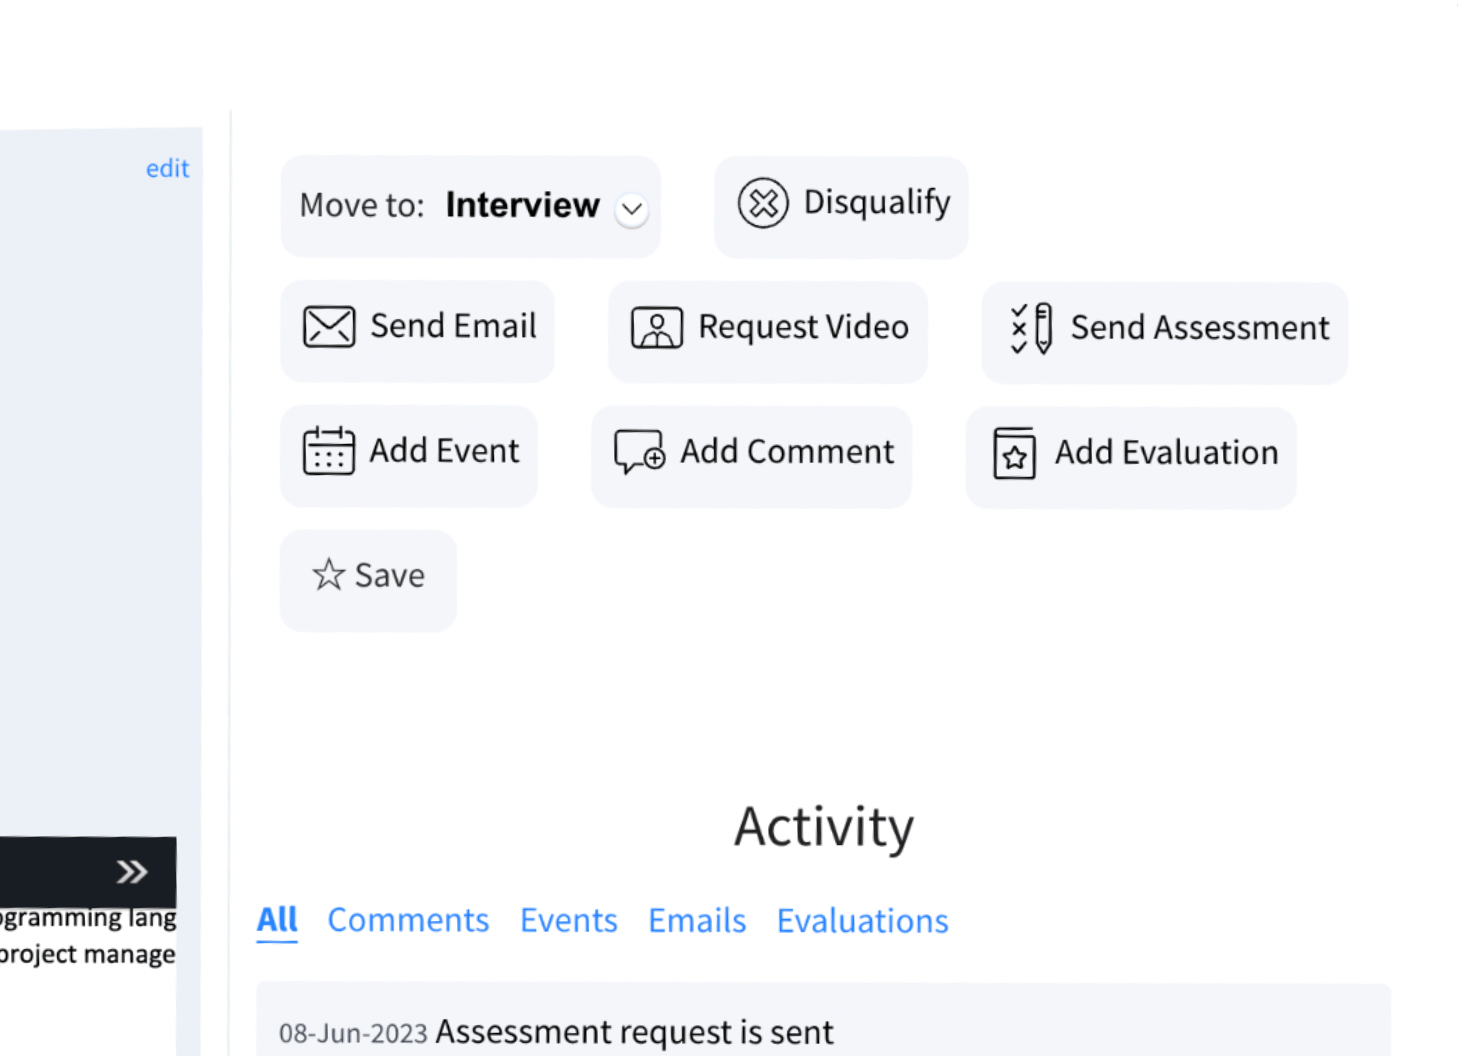The height and width of the screenshot is (1056, 1458).
Task: Select the All activity filter
Action: pyautogui.click(x=277, y=919)
